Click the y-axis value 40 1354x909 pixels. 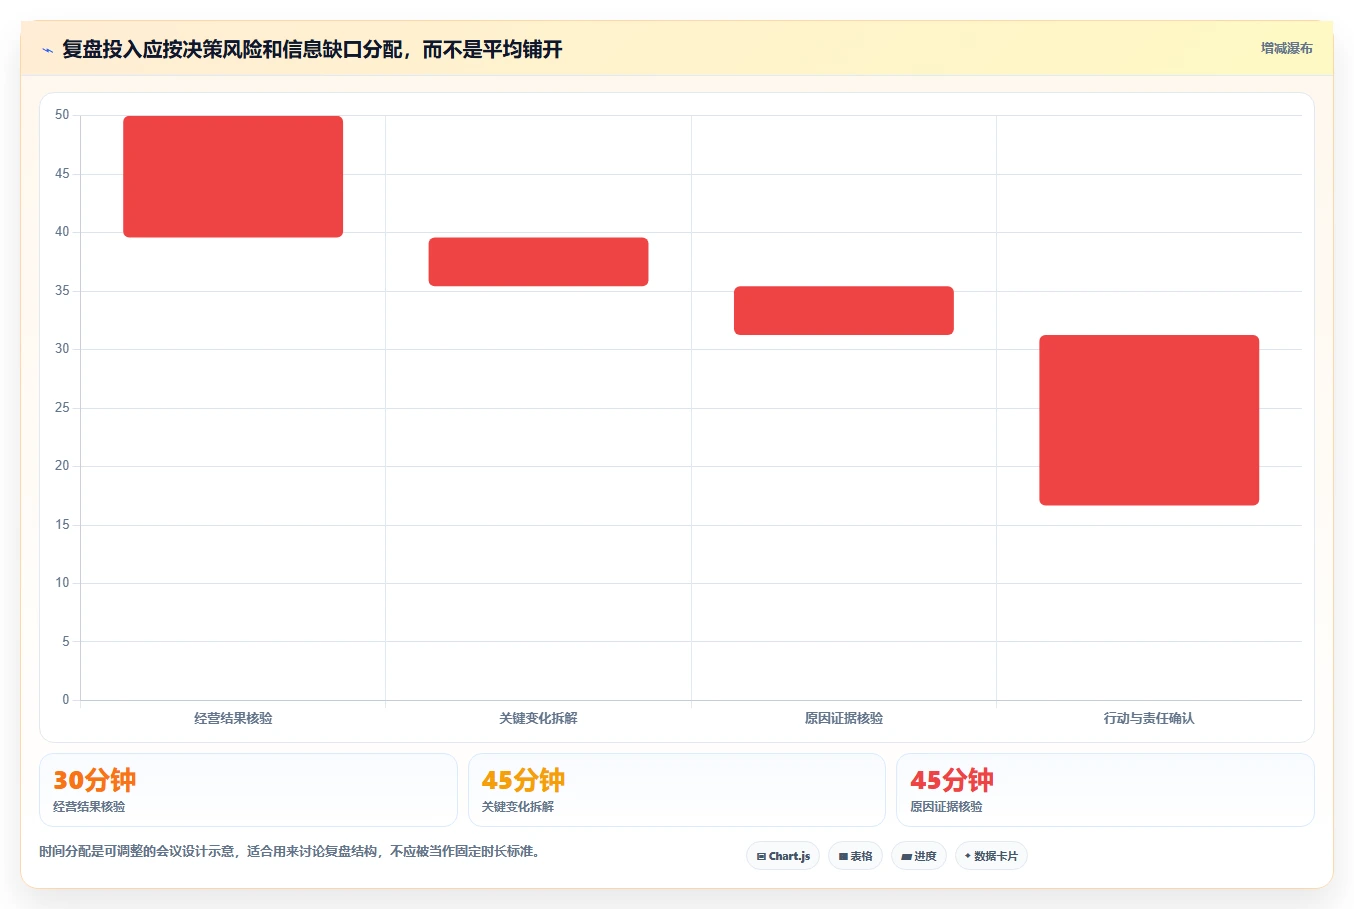coord(62,232)
